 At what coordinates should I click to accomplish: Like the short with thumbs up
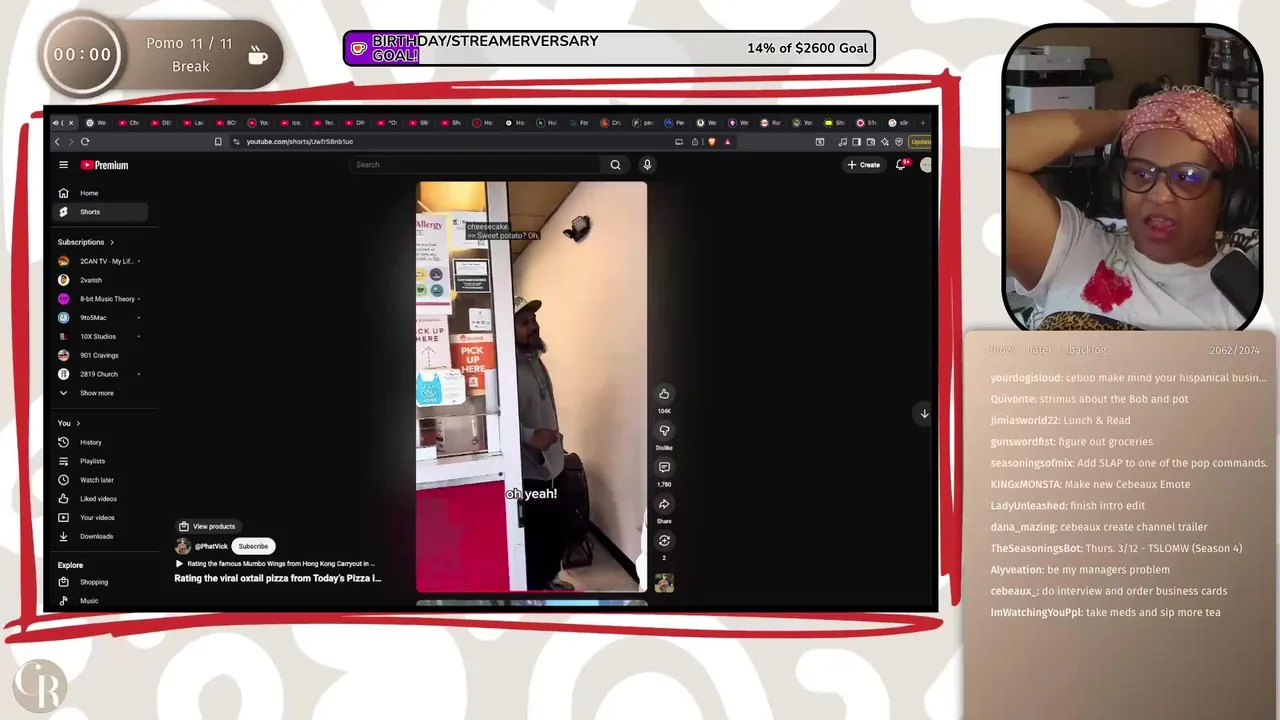coord(664,394)
